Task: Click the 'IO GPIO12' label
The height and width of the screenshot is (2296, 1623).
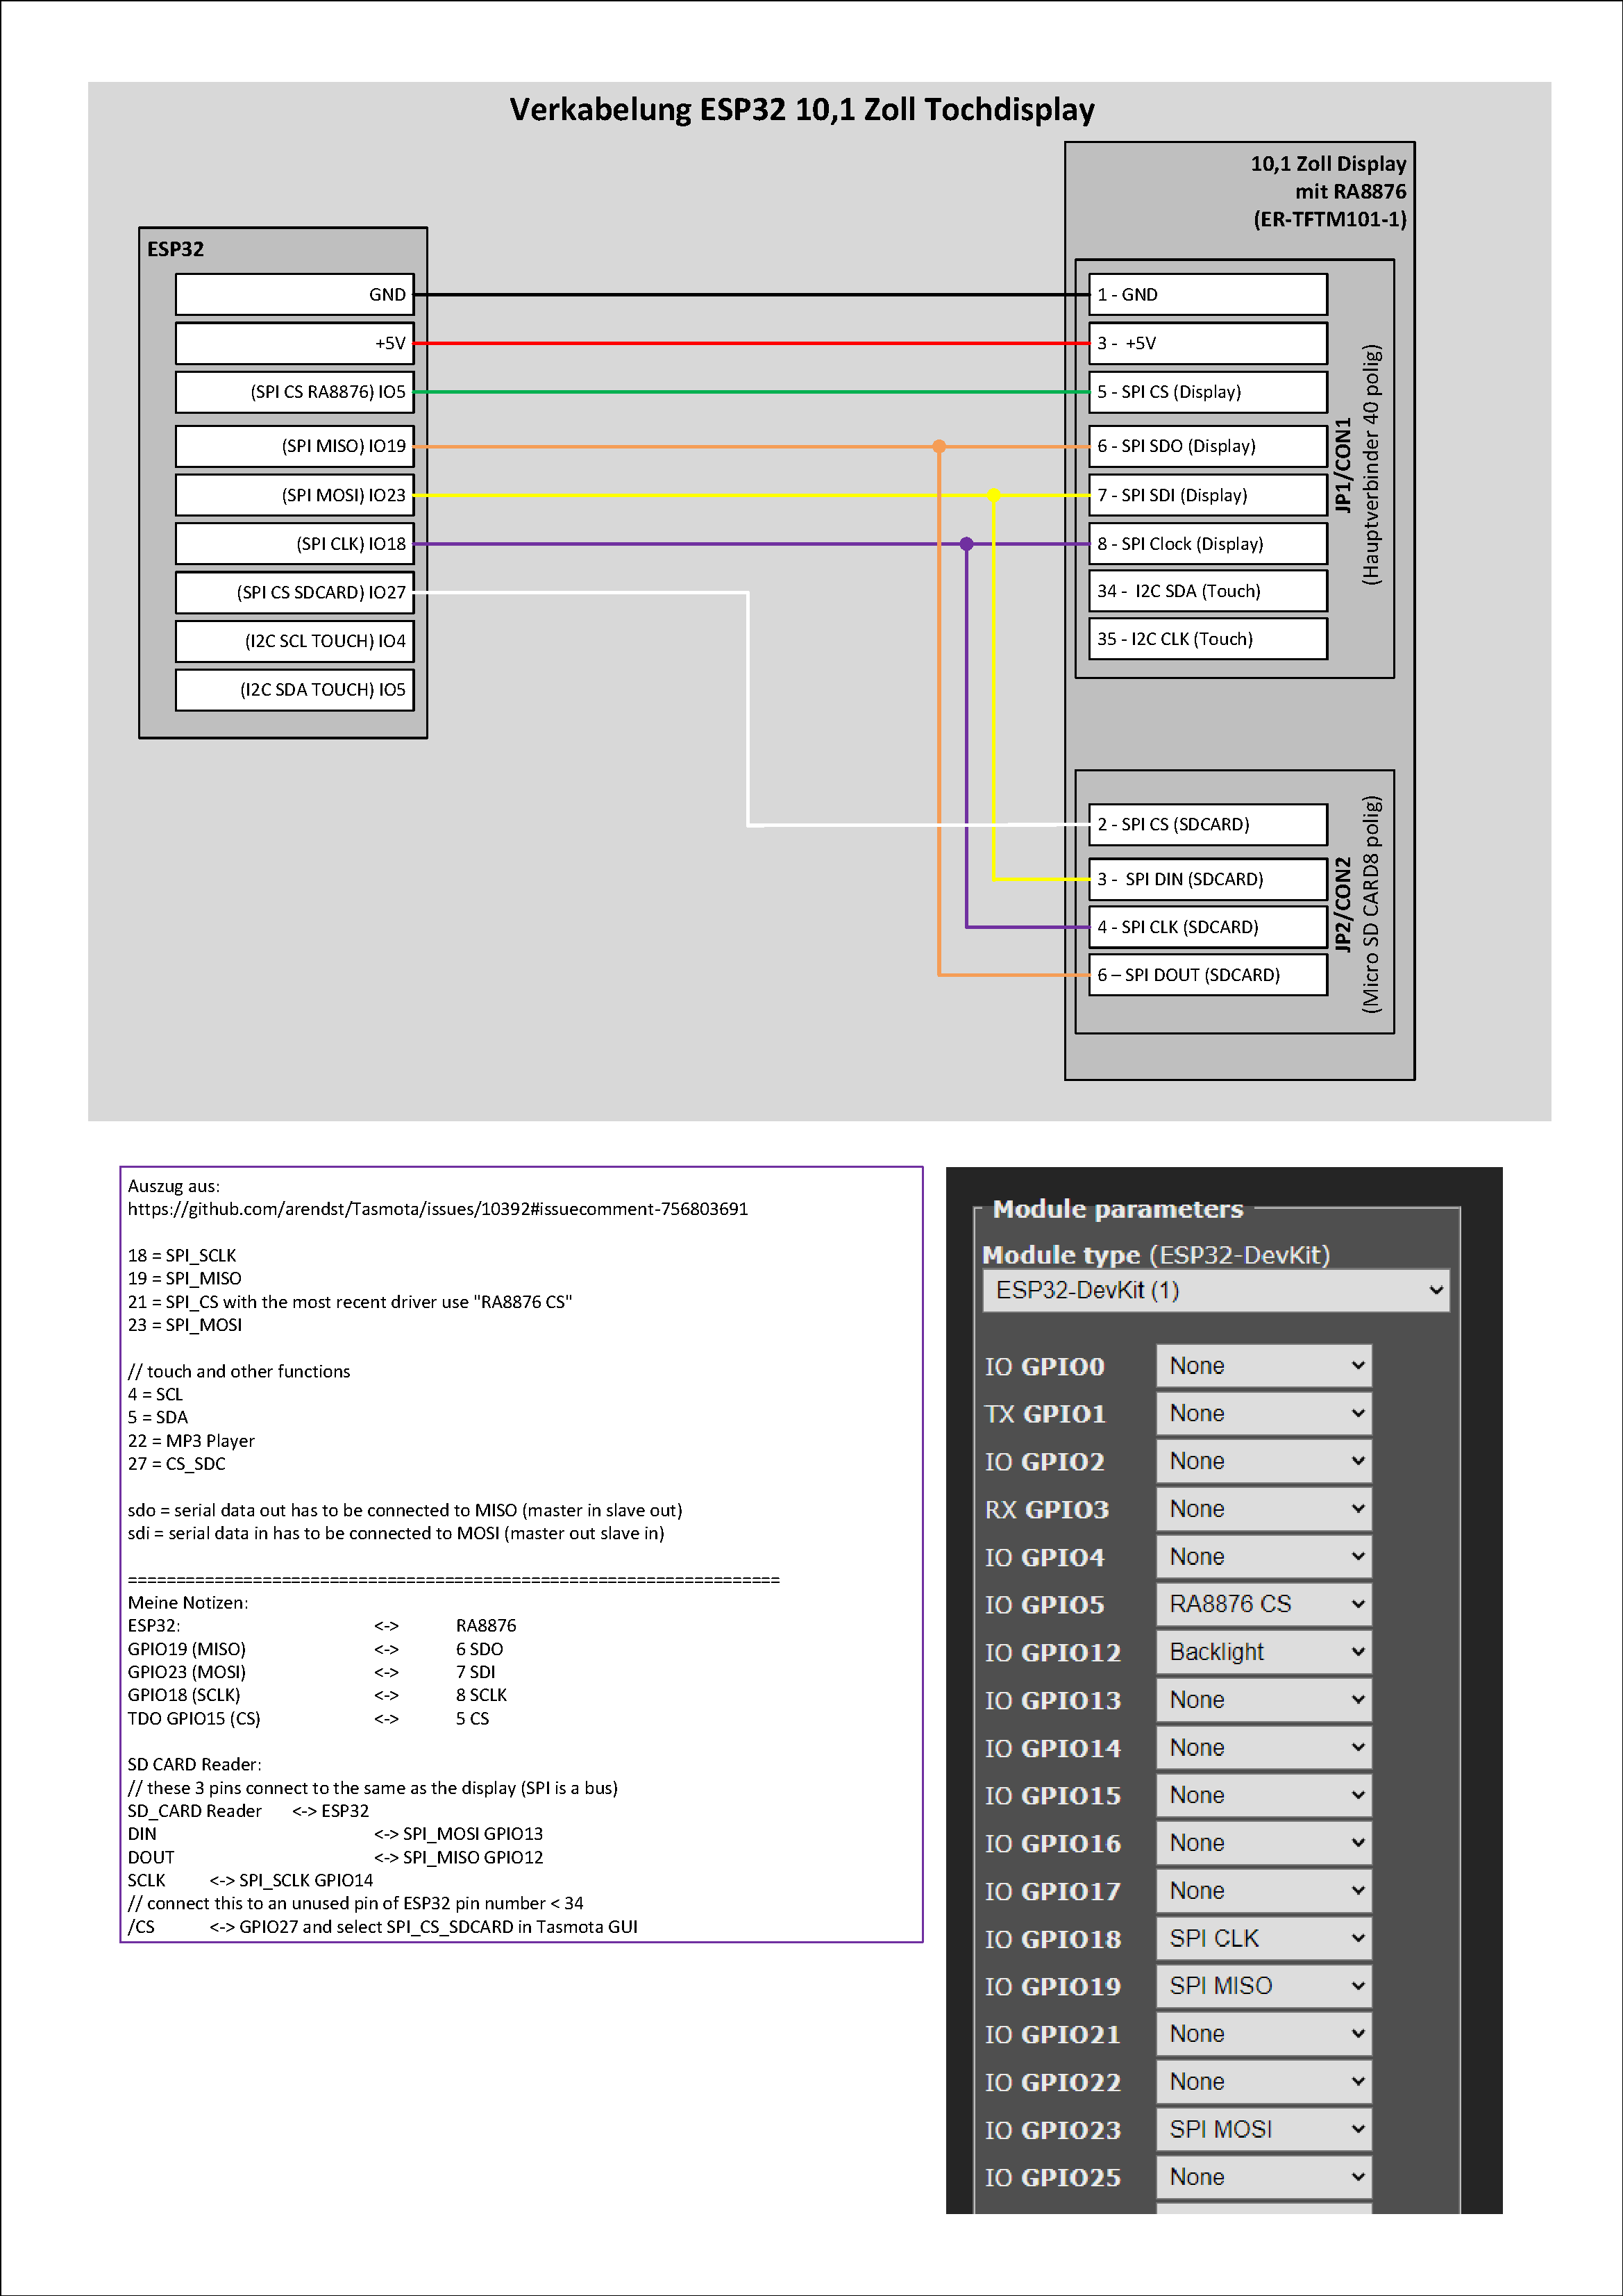Action: (1053, 1653)
